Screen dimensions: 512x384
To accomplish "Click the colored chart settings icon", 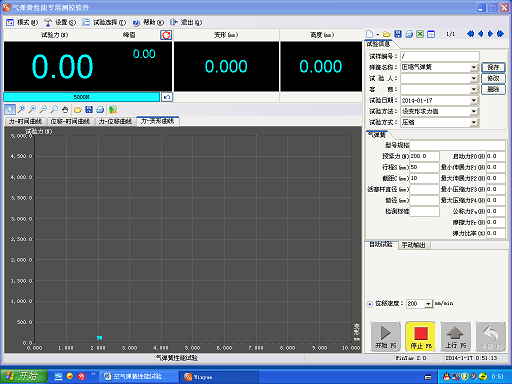I will coord(113,109).
